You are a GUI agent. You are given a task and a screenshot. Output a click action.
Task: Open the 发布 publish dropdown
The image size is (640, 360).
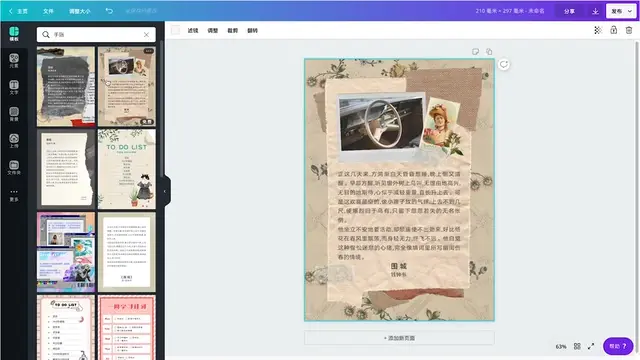pyautogui.click(x=621, y=11)
